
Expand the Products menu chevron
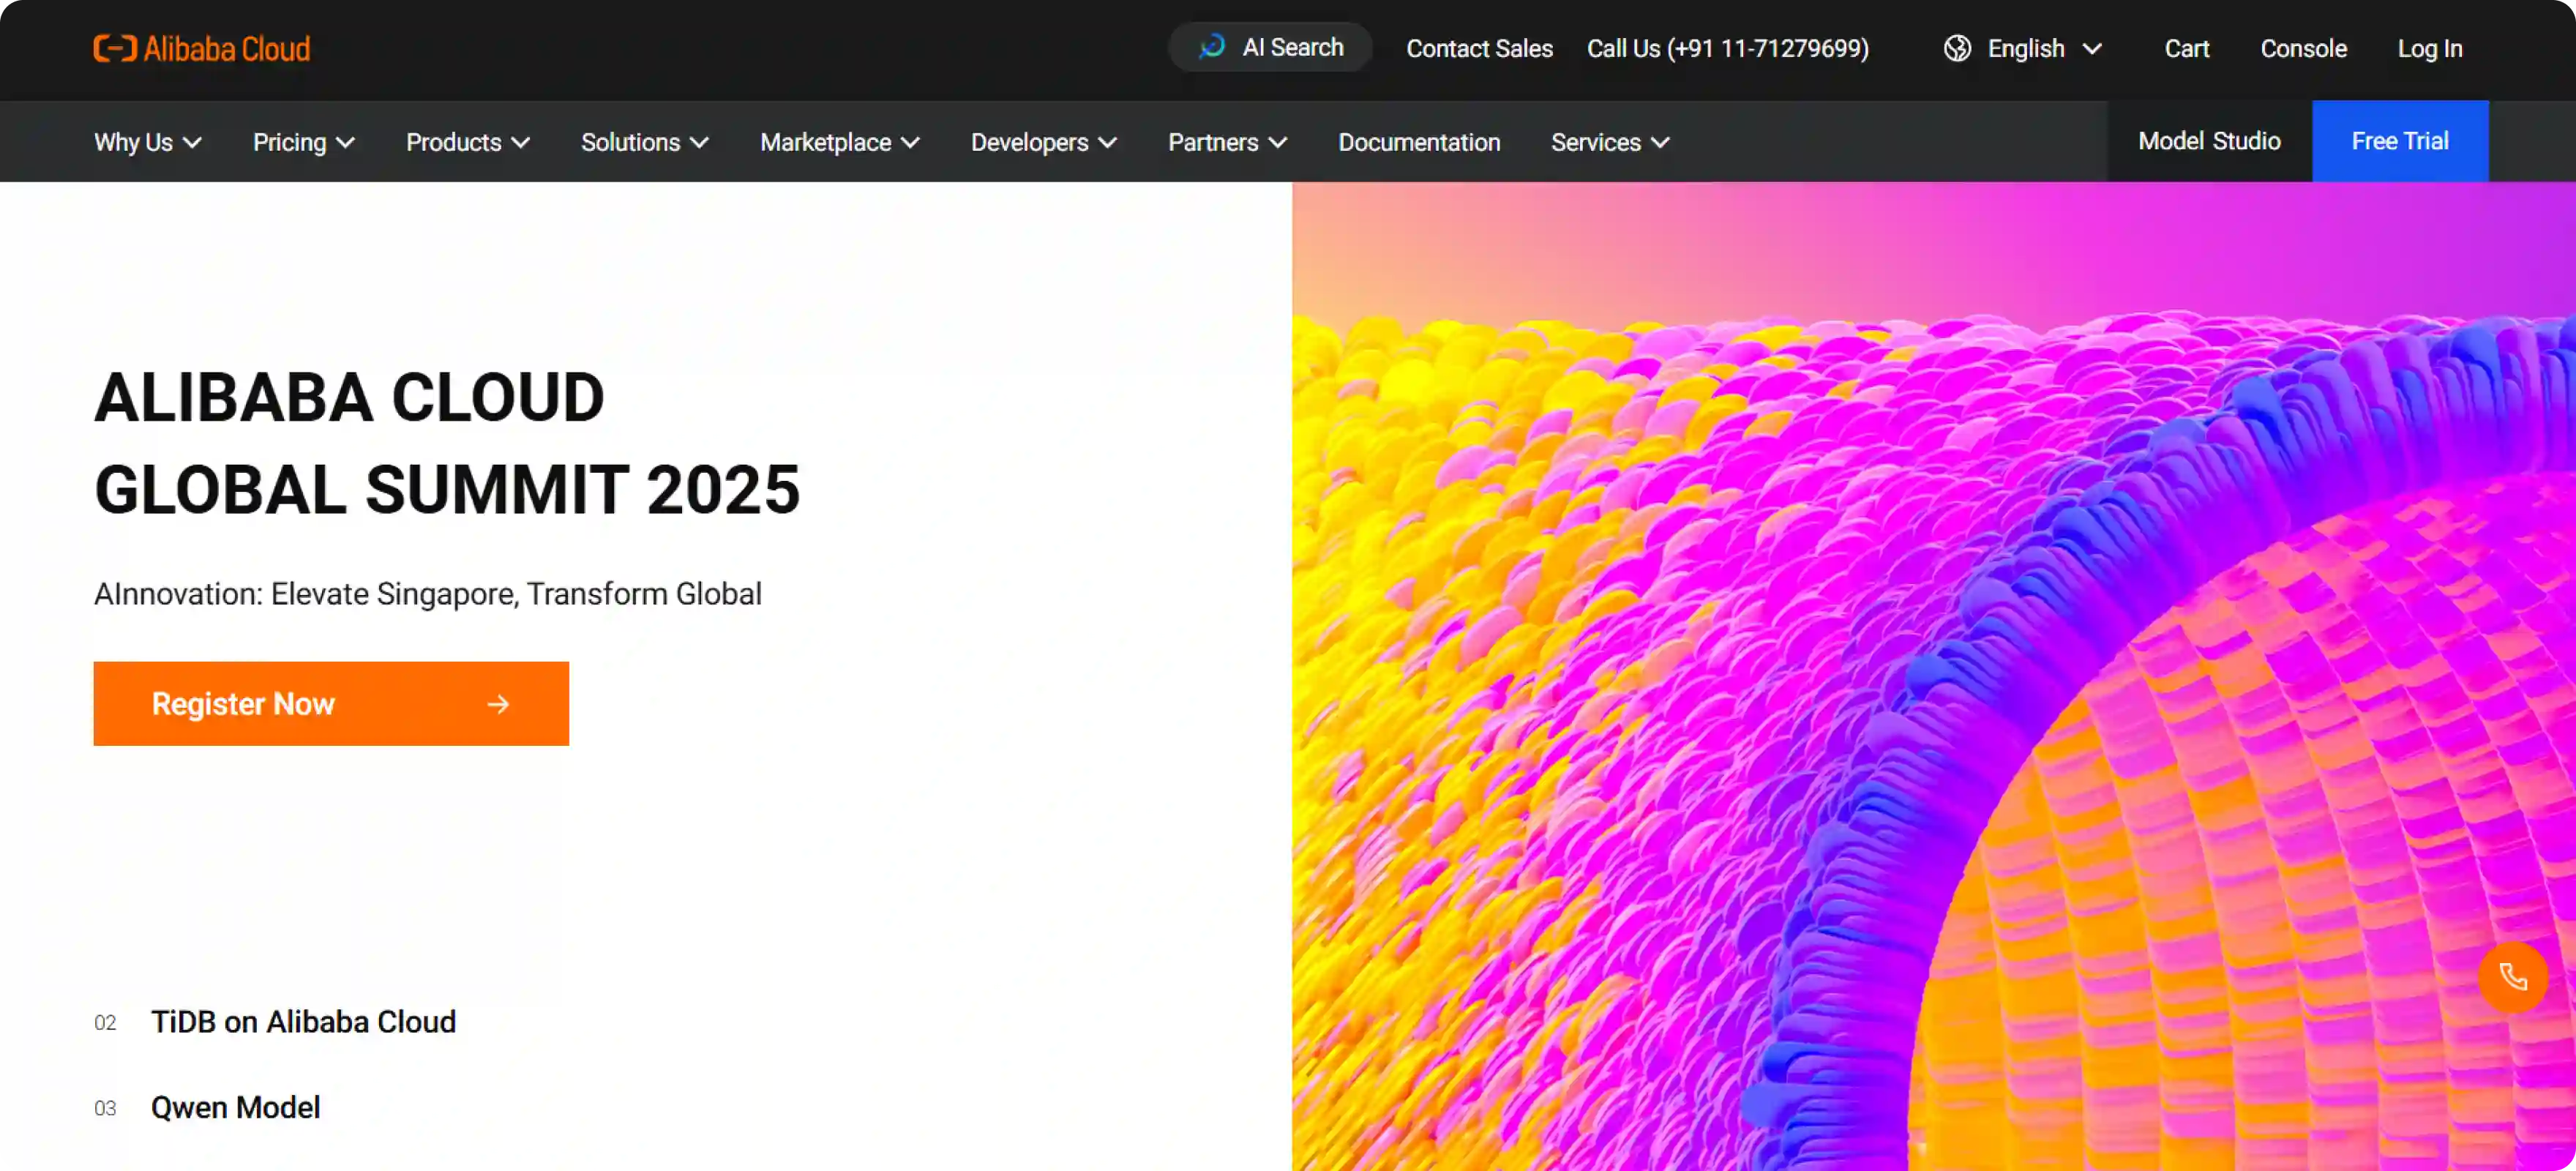click(x=520, y=143)
